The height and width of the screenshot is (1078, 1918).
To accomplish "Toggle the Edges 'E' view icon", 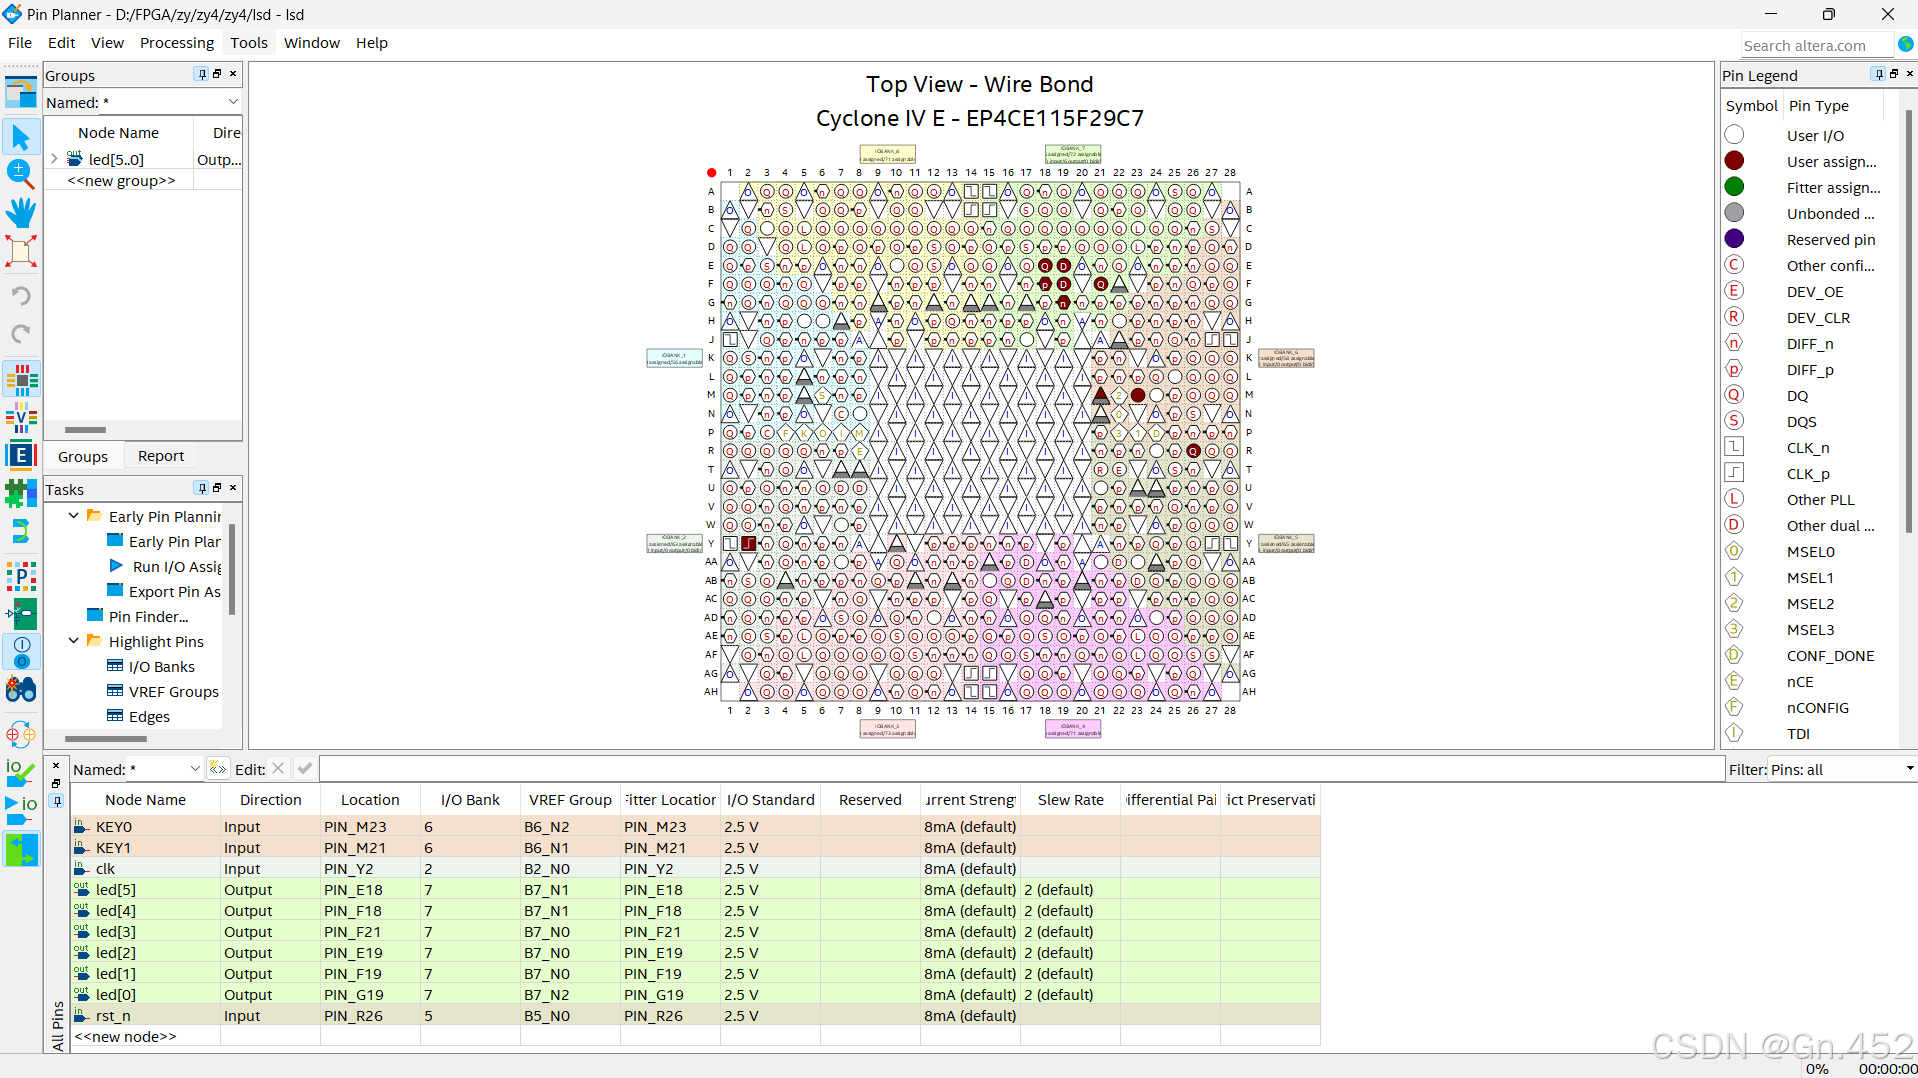I will click(x=21, y=455).
